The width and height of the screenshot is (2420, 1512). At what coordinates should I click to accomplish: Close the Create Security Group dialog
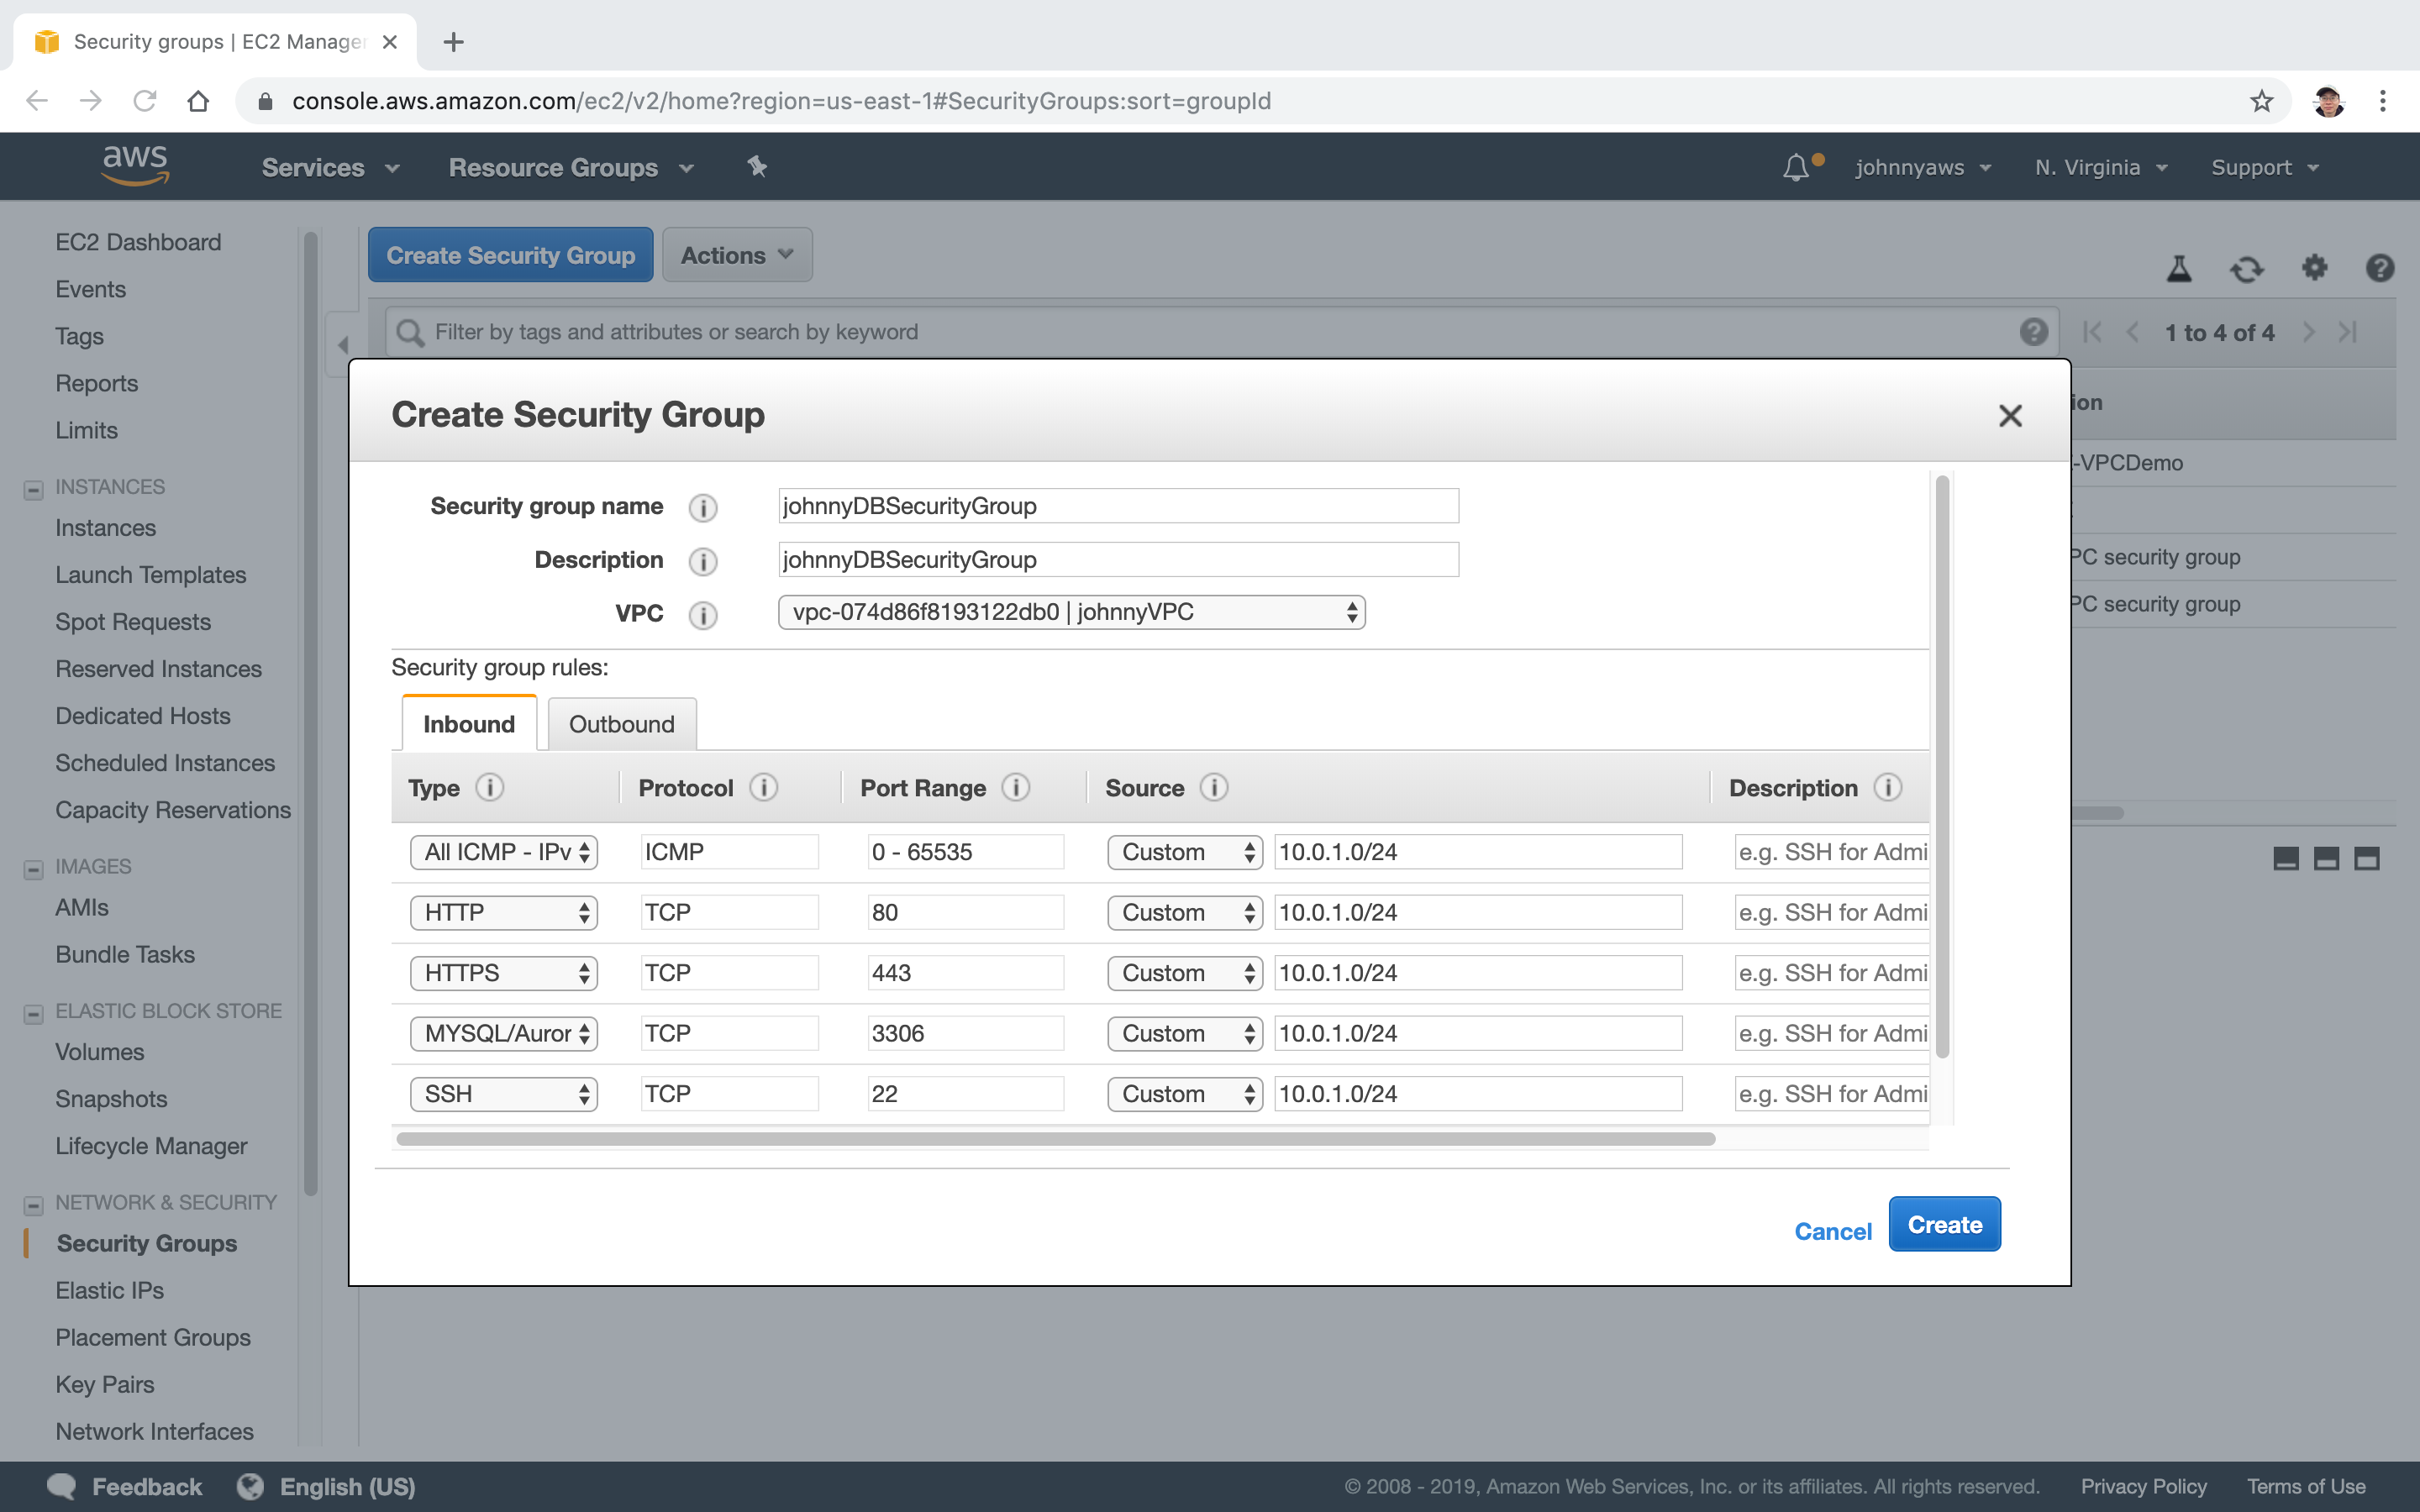click(2010, 415)
